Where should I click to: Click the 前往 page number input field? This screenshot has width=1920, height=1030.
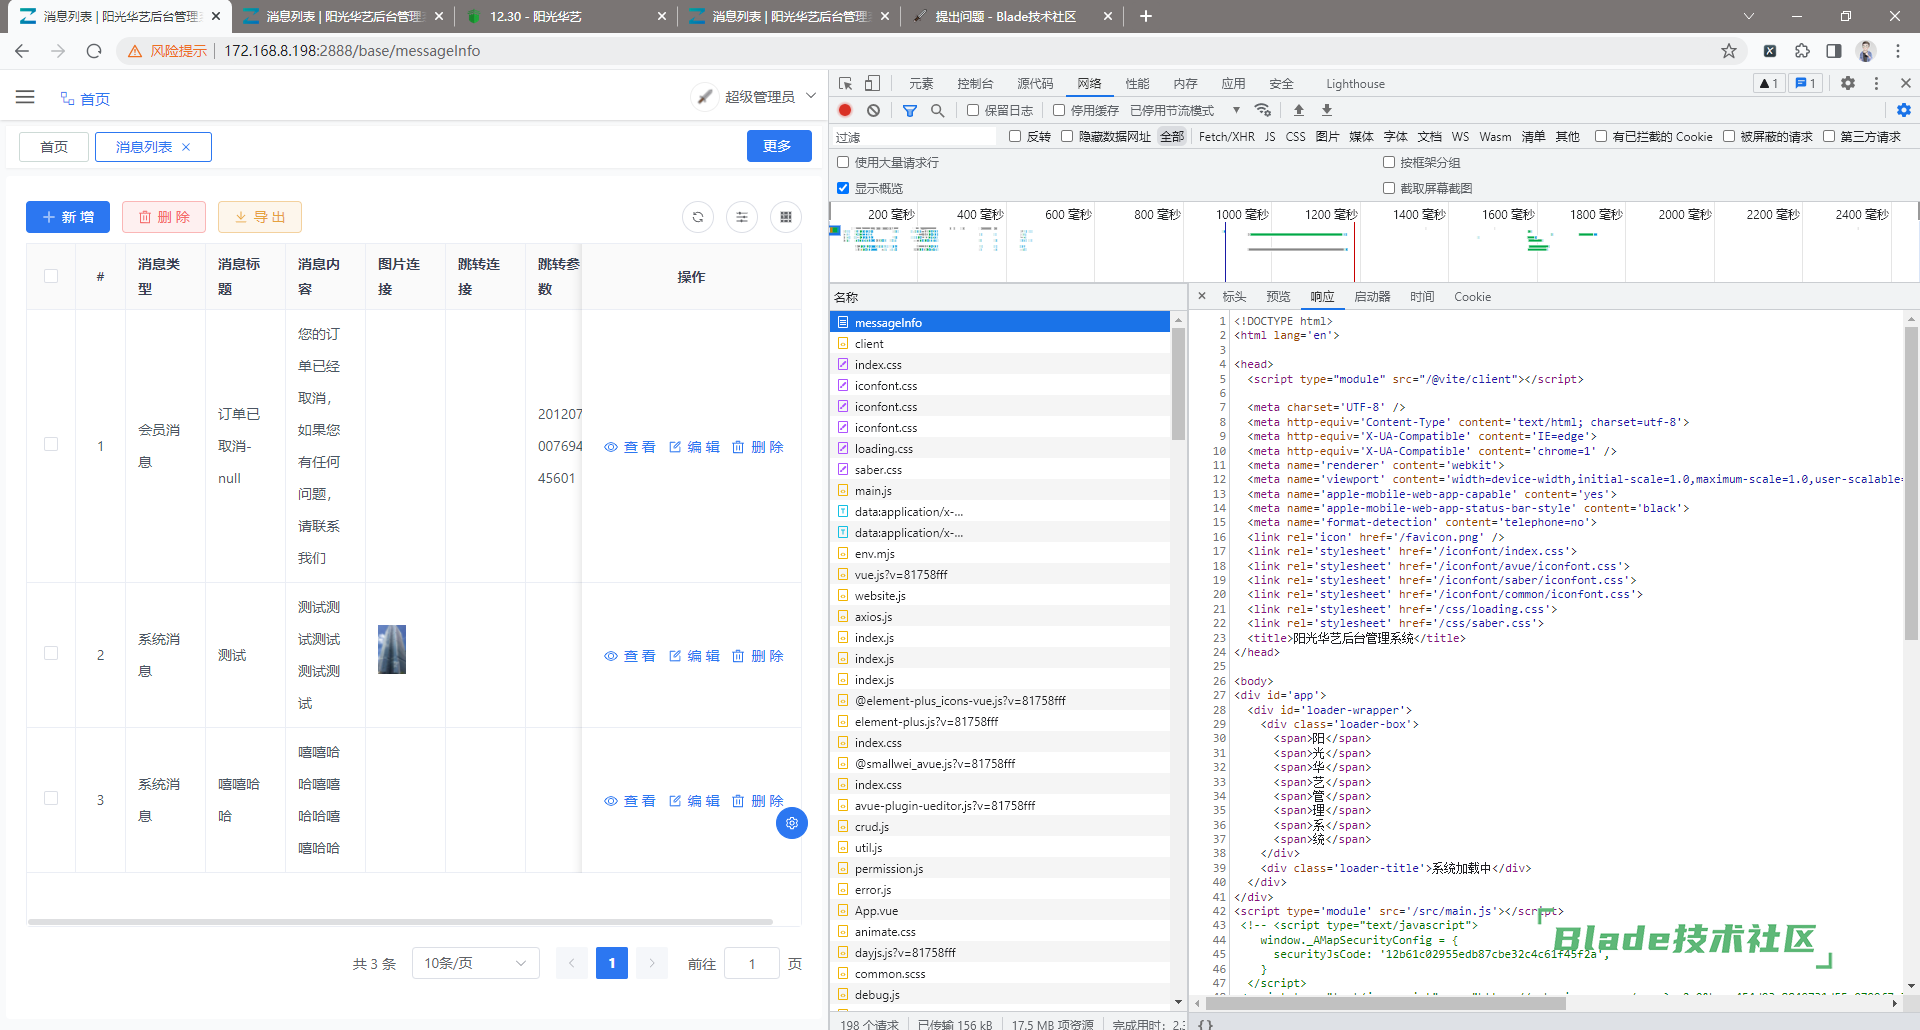(752, 964)
